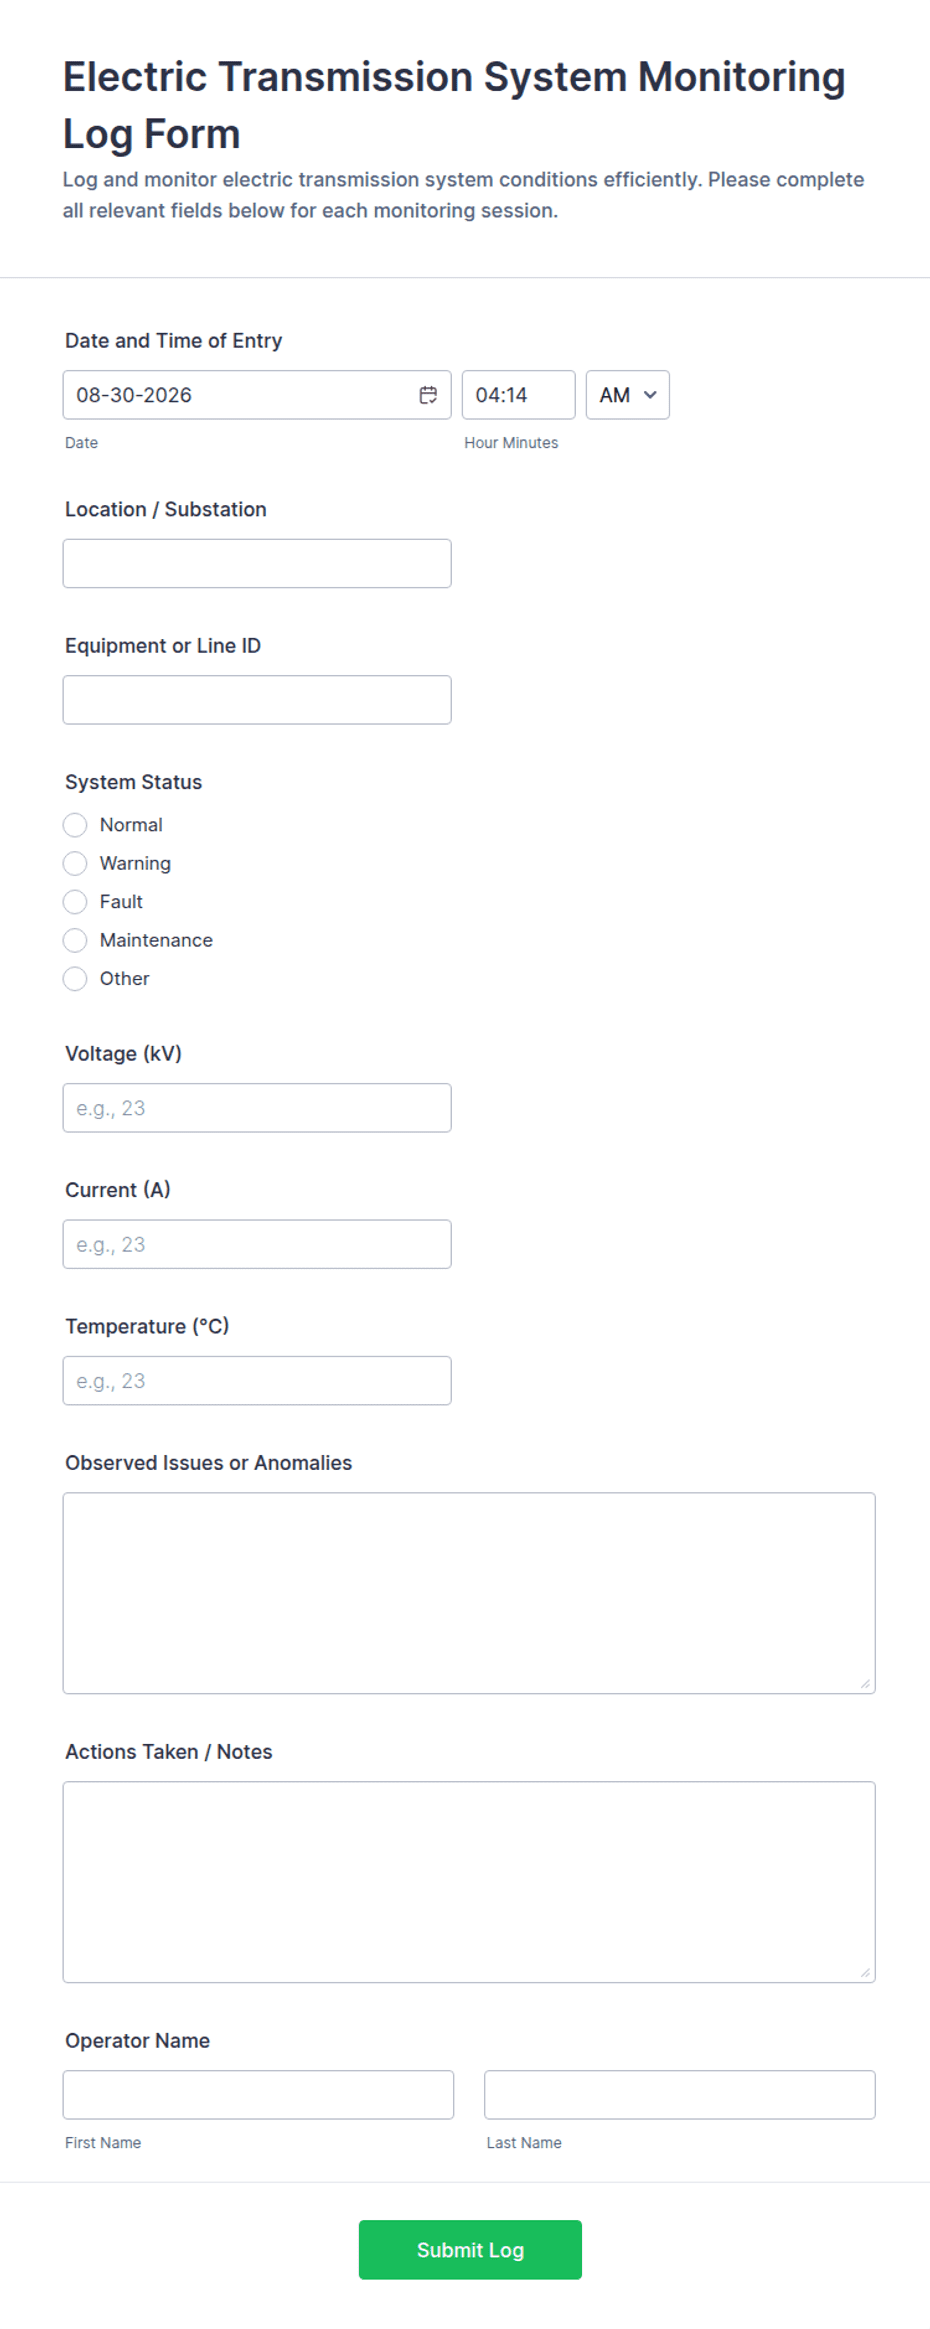This screenshot has width=930, height=2329.
Task: Click into the Voltage (kV) input
Action: tap(257, 1108)
